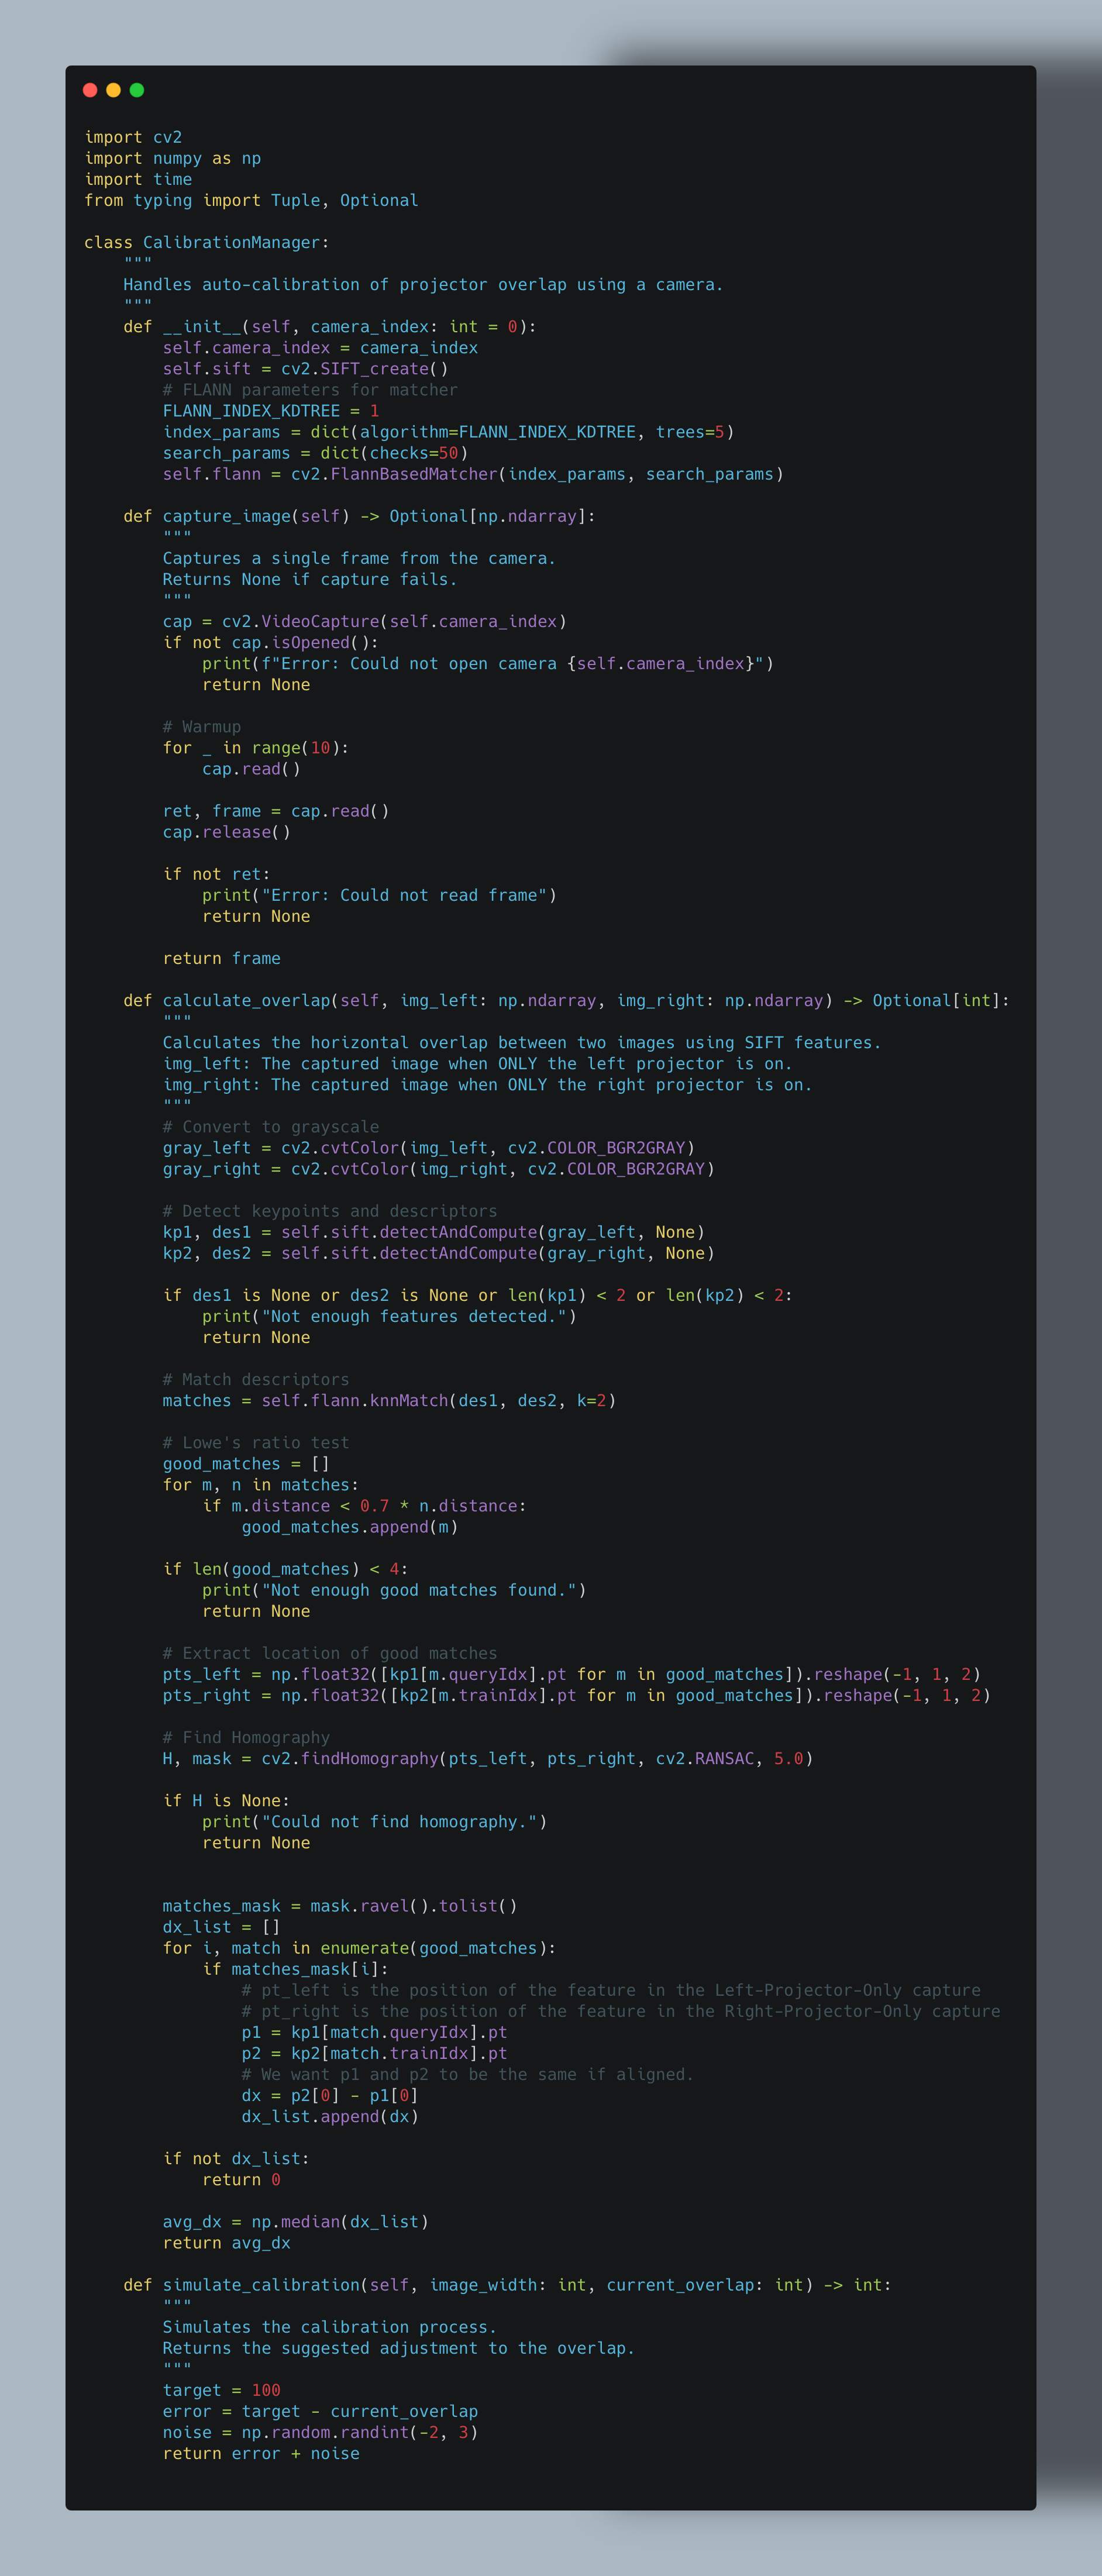Click the __init__ method name

(202, 327)
